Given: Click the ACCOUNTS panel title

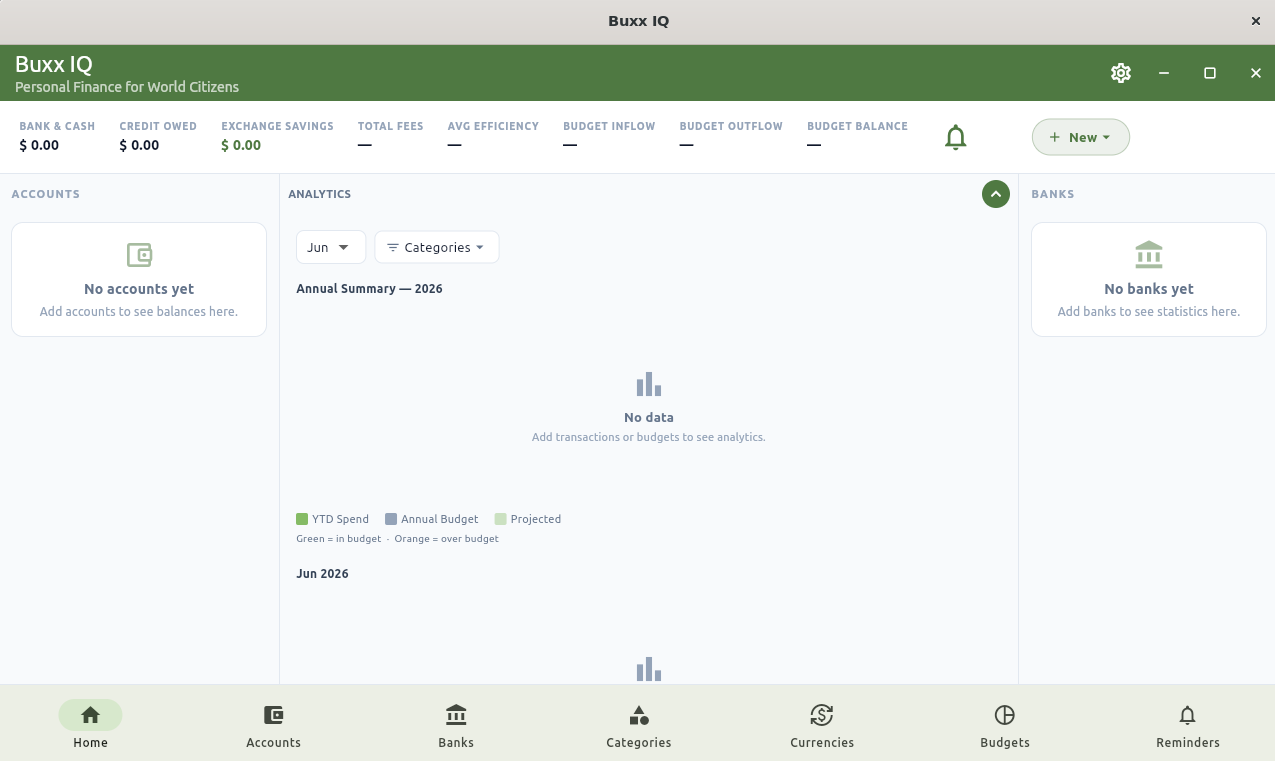Looking at the screenshot, I should pyautogui.click(x=45, y=194).
